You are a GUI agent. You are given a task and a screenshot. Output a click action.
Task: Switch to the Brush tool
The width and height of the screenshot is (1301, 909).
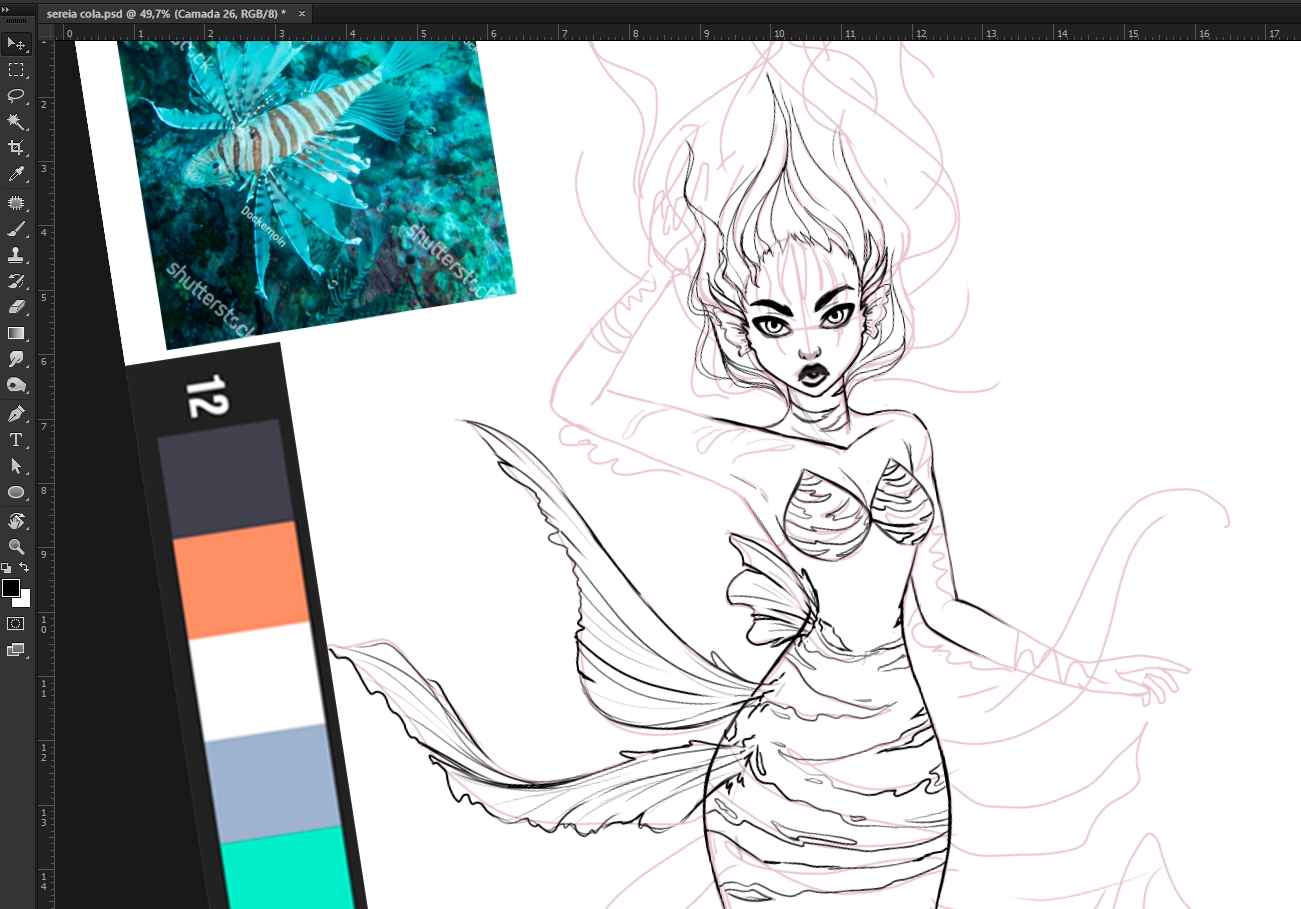(16, 229)
